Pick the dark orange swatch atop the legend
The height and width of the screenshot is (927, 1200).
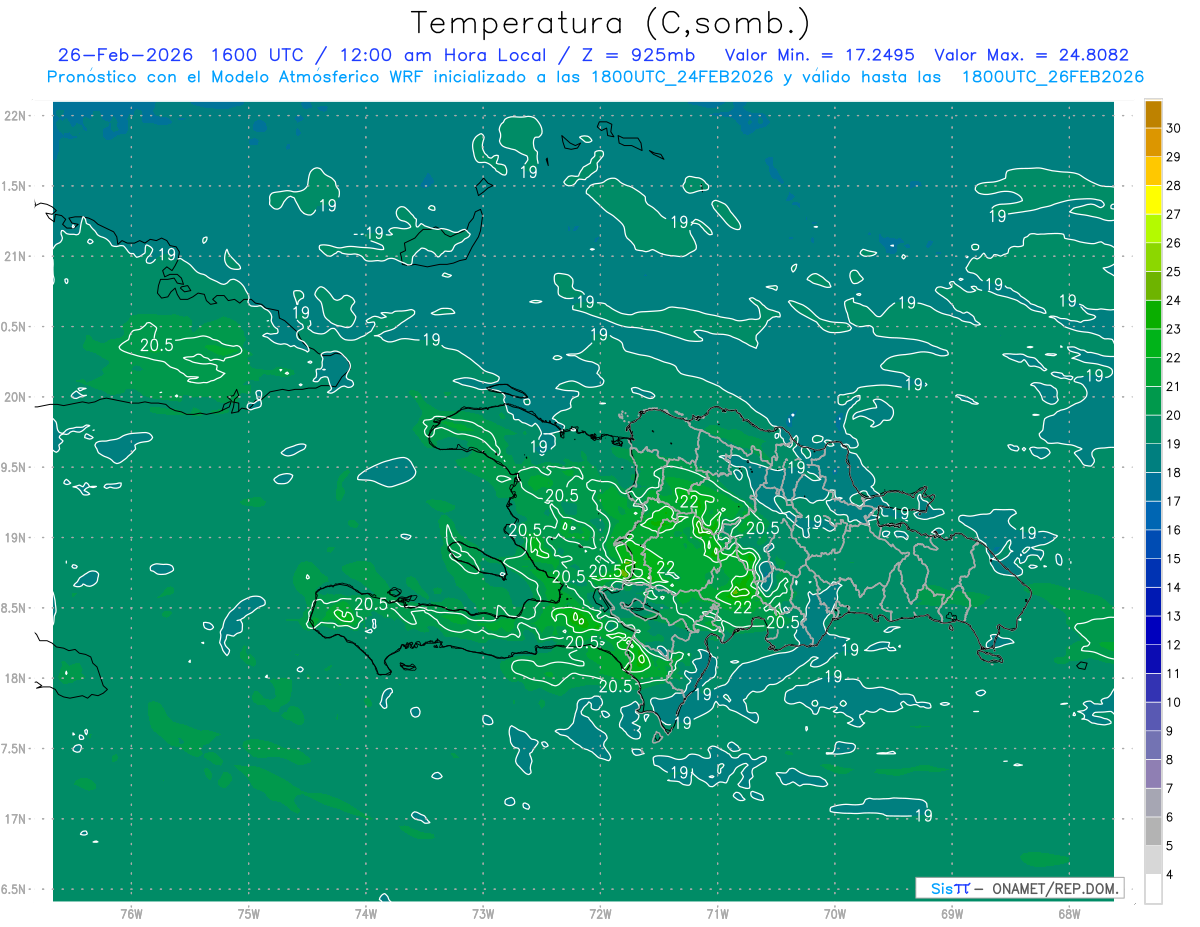1153,114
